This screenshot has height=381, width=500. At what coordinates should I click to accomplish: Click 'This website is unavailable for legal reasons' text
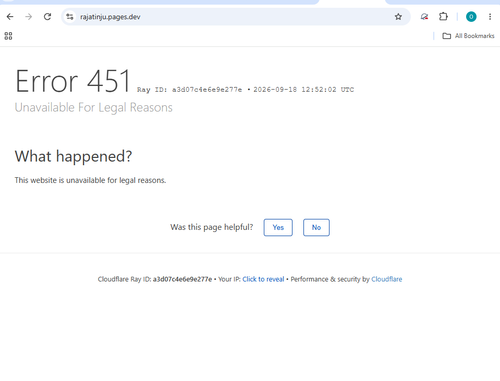coord(90,180)
